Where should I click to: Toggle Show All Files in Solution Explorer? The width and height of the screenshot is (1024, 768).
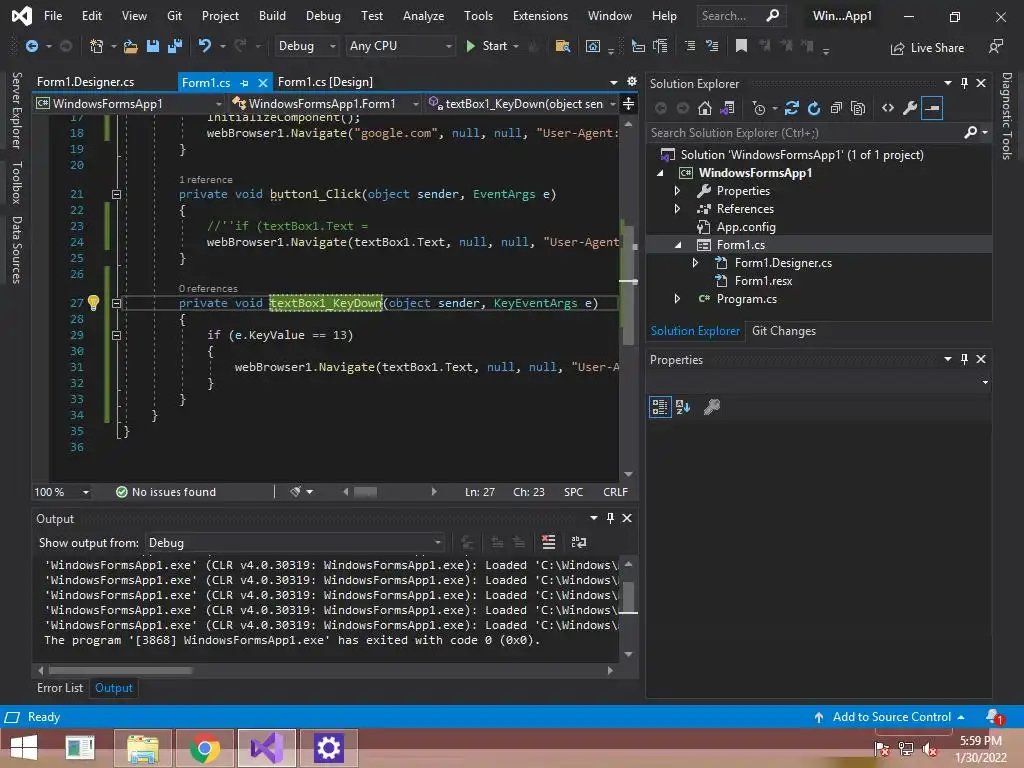point(858,108)
